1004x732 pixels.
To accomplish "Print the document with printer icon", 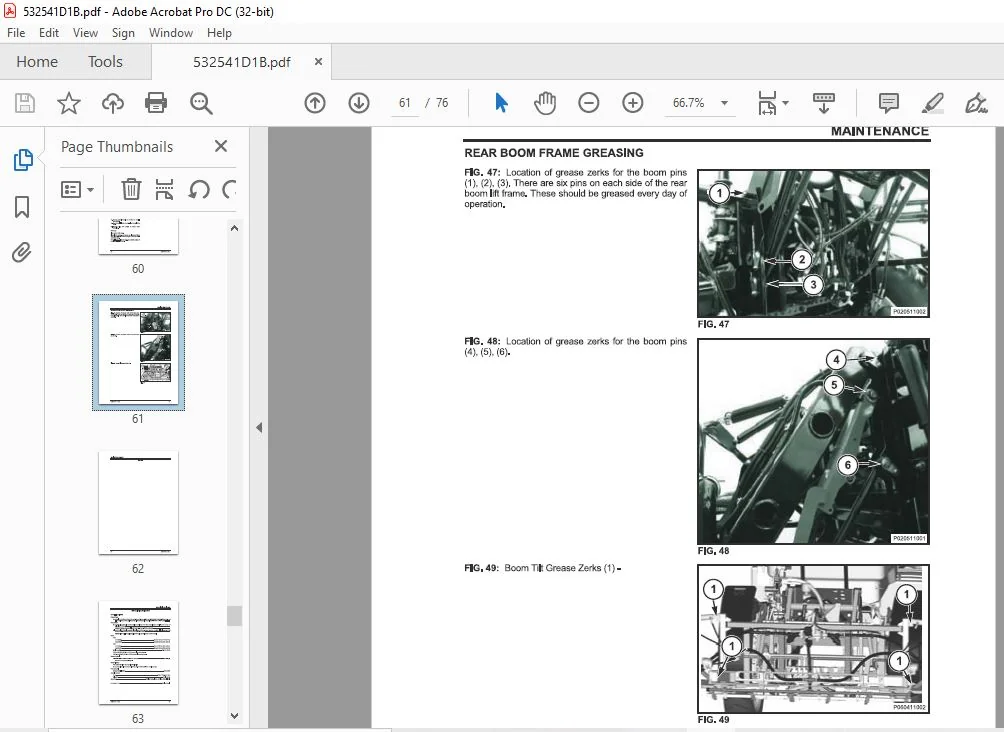I will click(x=156, y=103).
